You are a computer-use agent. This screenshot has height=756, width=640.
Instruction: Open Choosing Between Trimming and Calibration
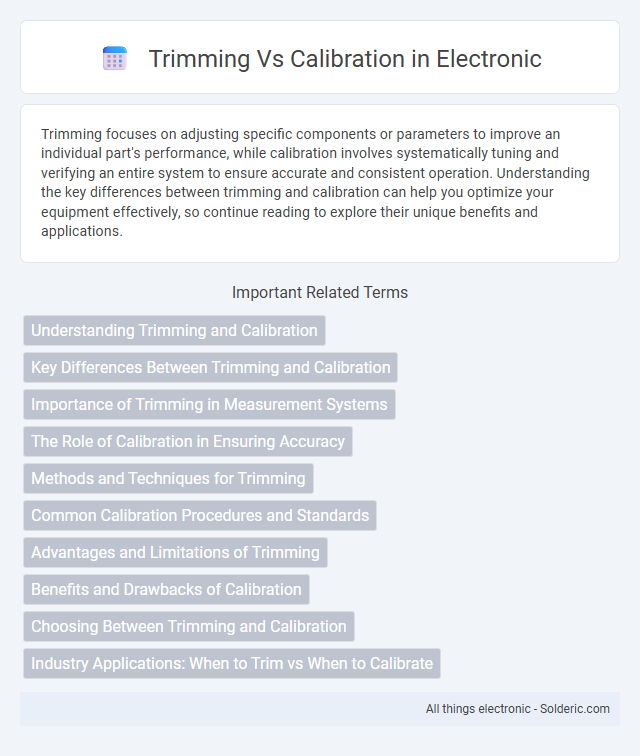click(x=189, y=626)
